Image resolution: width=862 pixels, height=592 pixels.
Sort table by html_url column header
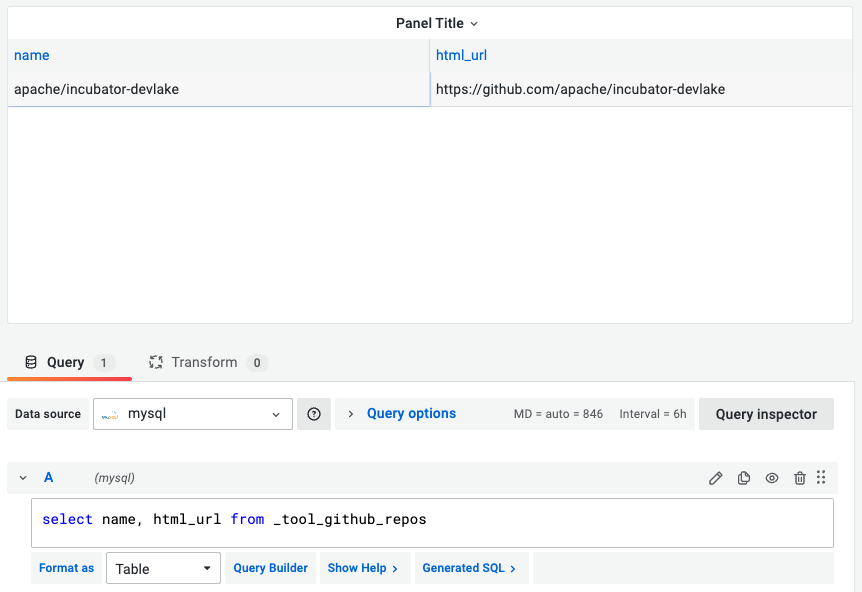pos(461,55)
